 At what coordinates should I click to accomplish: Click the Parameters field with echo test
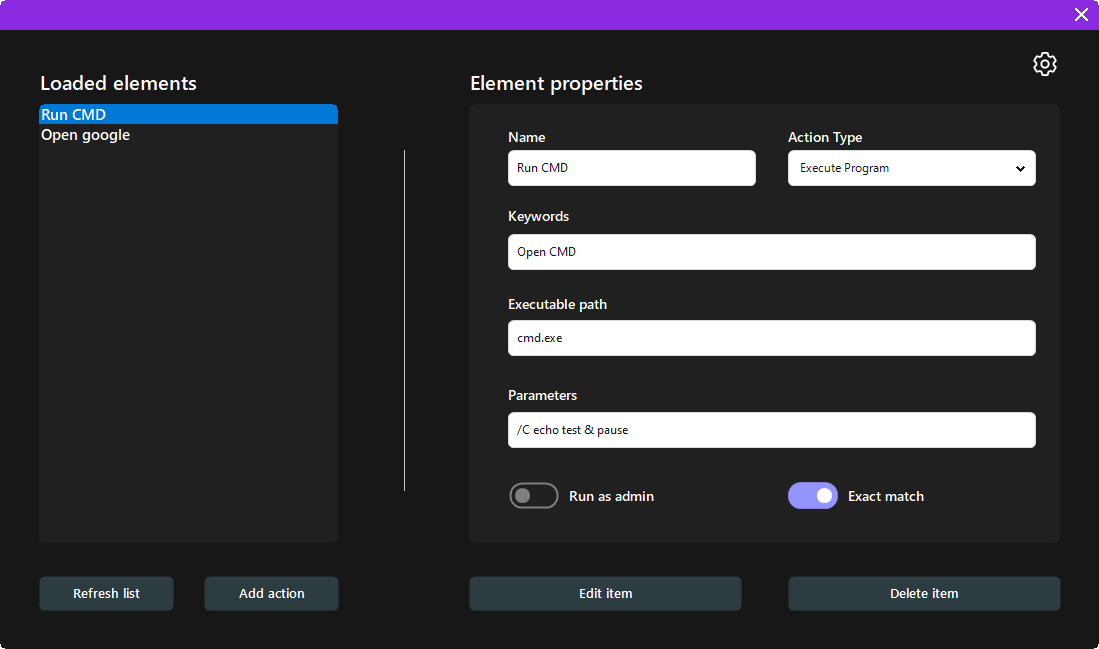pos(771,429)
